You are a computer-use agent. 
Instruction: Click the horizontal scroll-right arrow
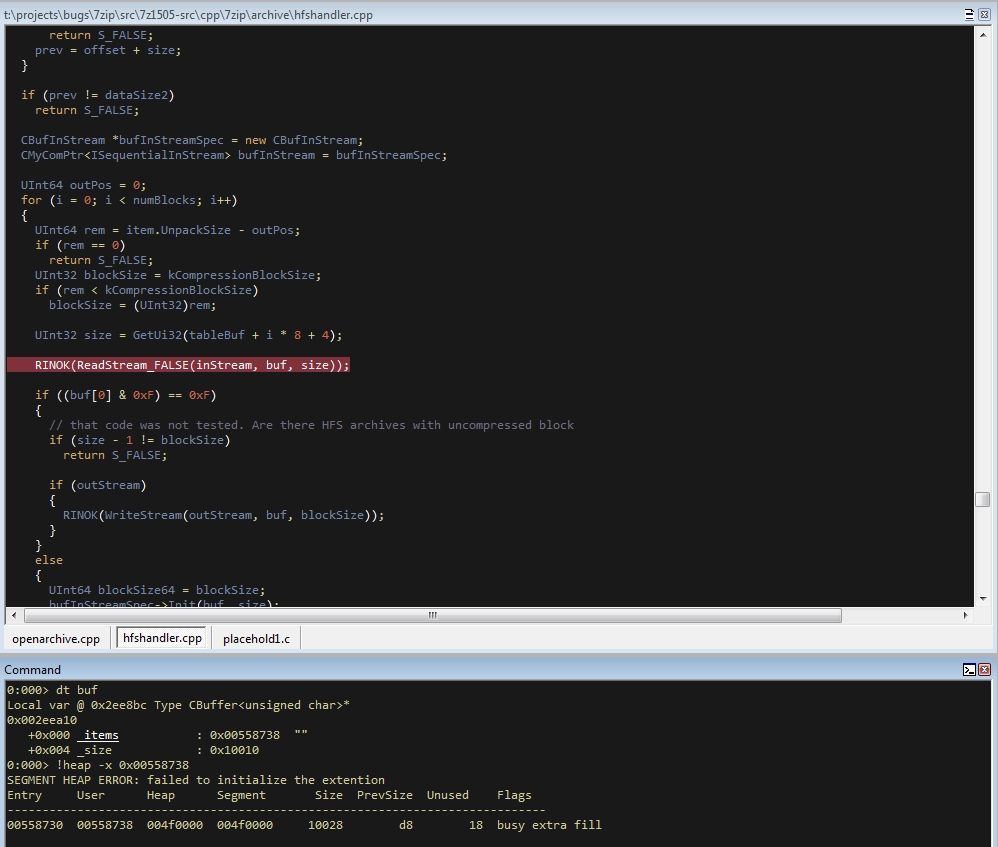[966, 615]
